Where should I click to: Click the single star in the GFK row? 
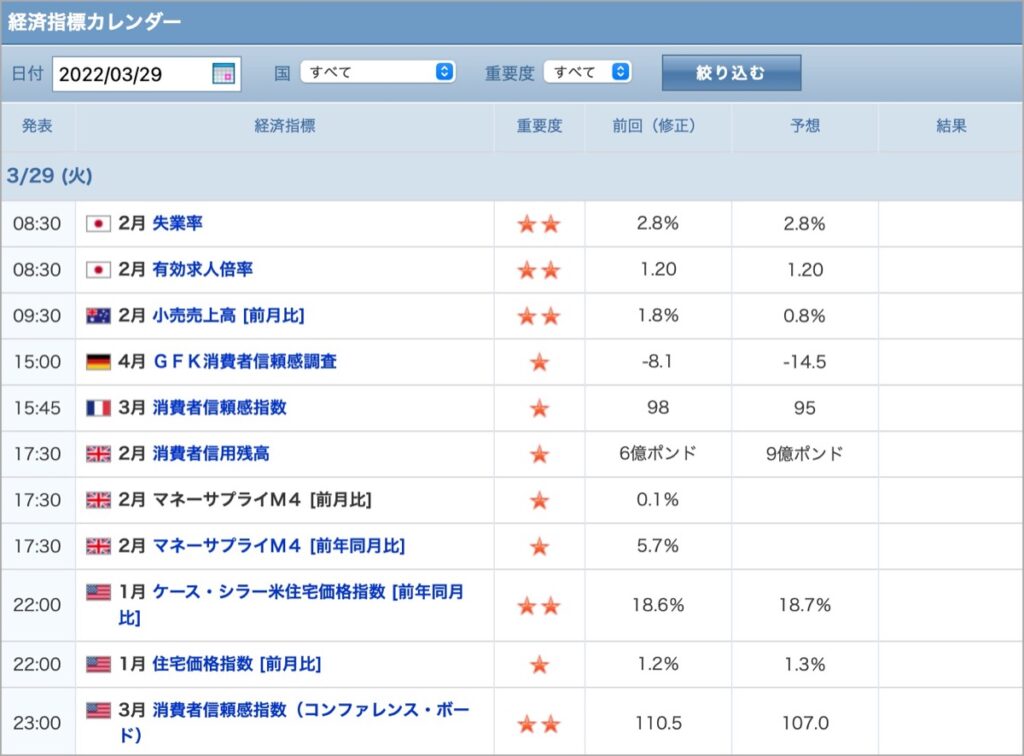tap(539, 362)
